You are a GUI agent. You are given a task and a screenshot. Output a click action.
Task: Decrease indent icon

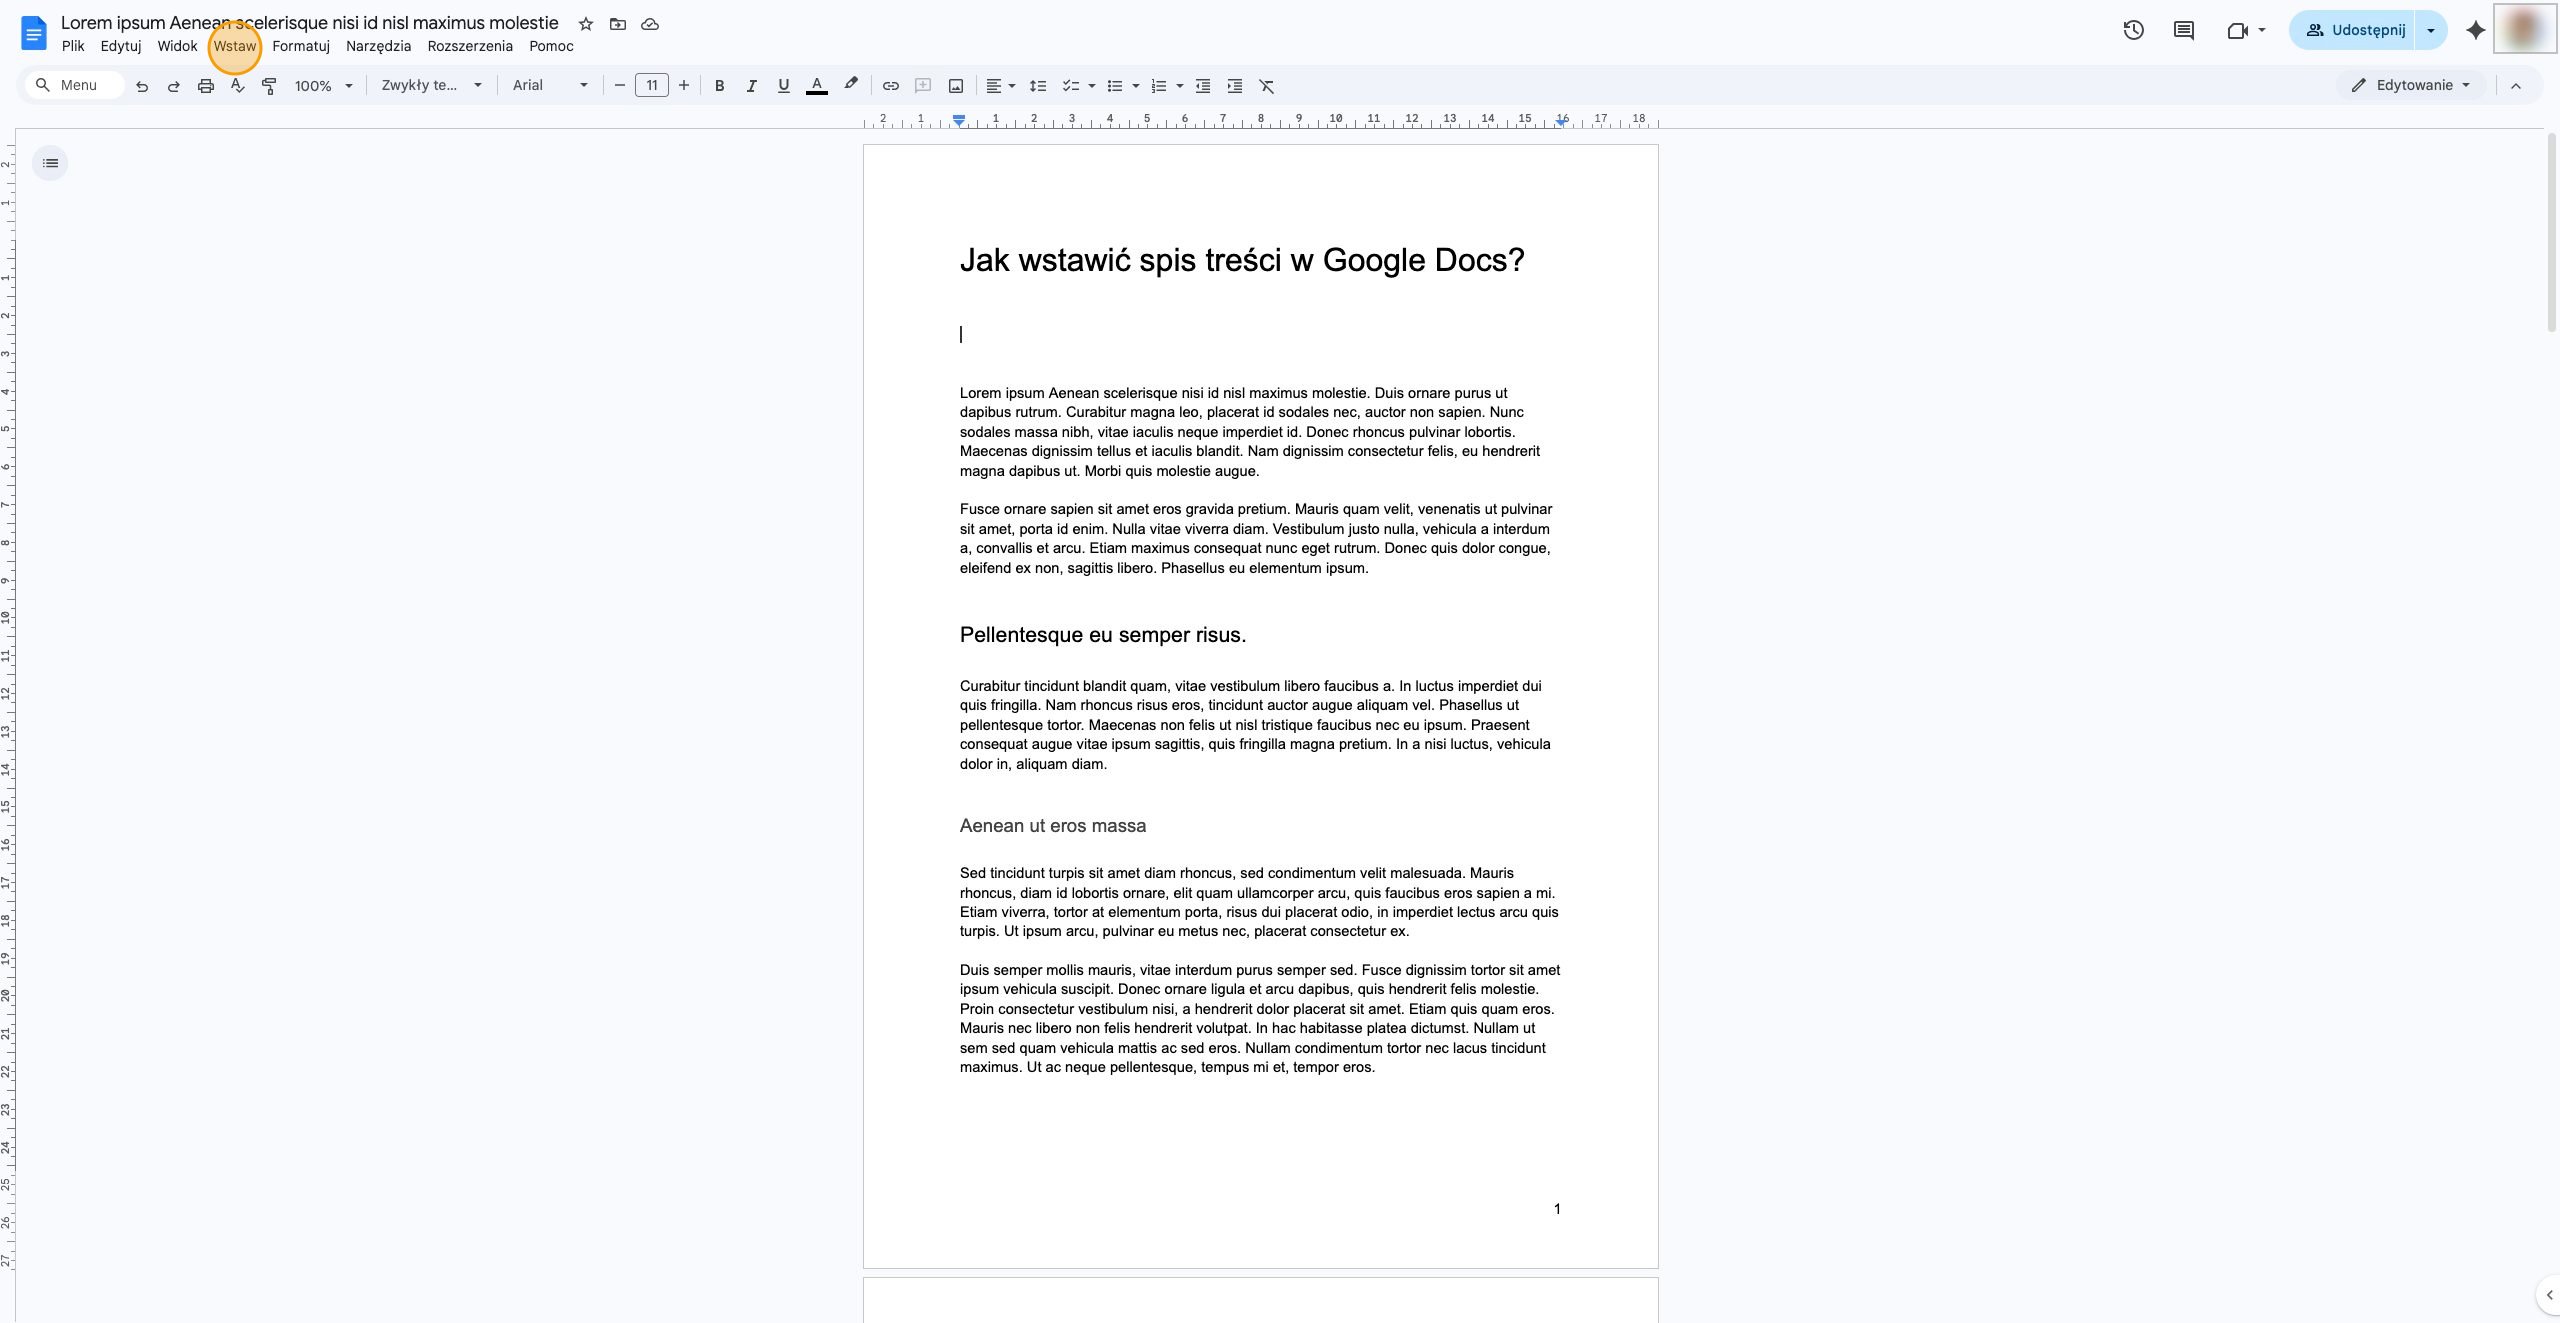1203,86
